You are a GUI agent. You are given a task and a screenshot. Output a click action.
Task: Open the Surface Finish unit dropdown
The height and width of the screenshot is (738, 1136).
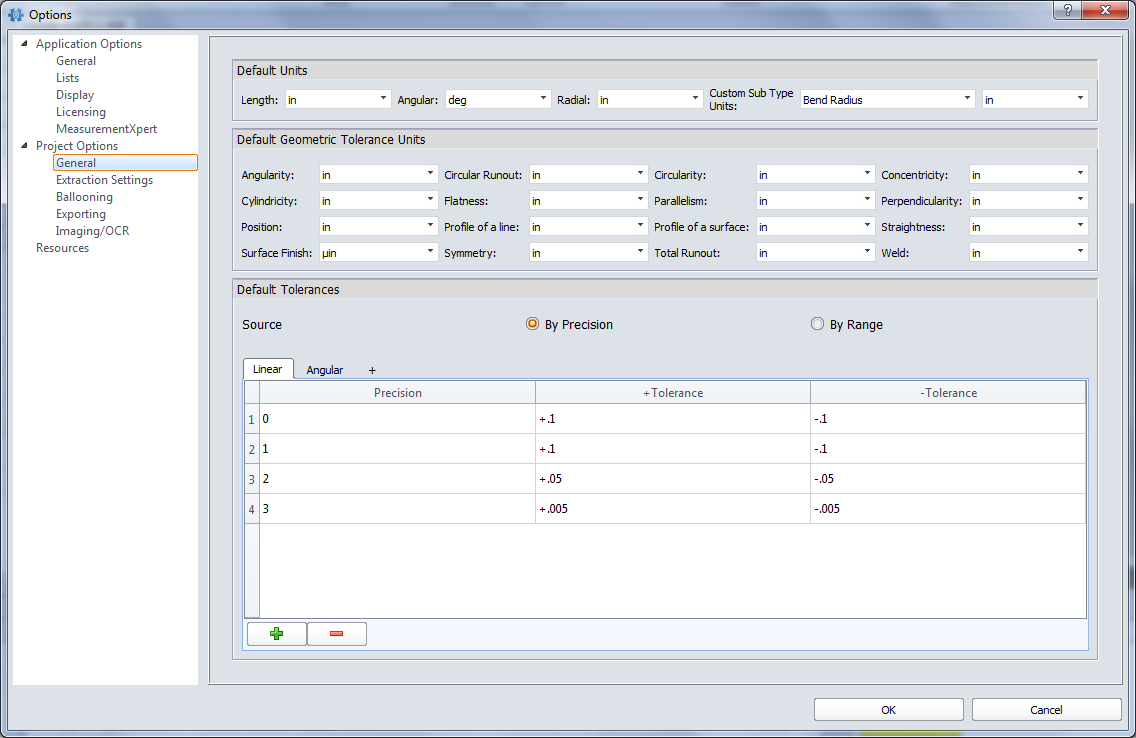tap(378, 253)
